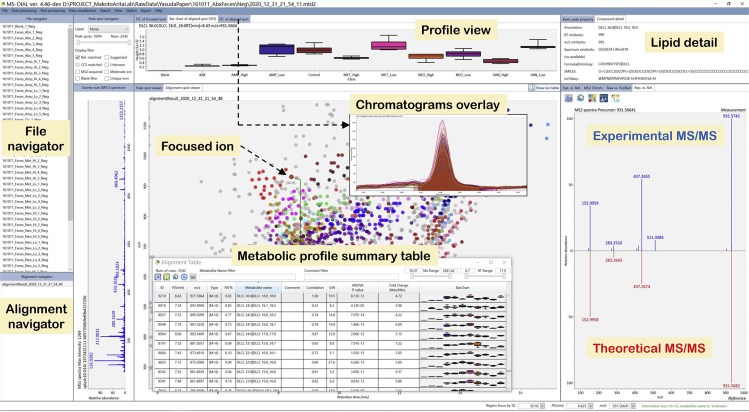Switch to EIC of focused spot tab
This screenshot has width=749, height=412.
pos(151,19)
